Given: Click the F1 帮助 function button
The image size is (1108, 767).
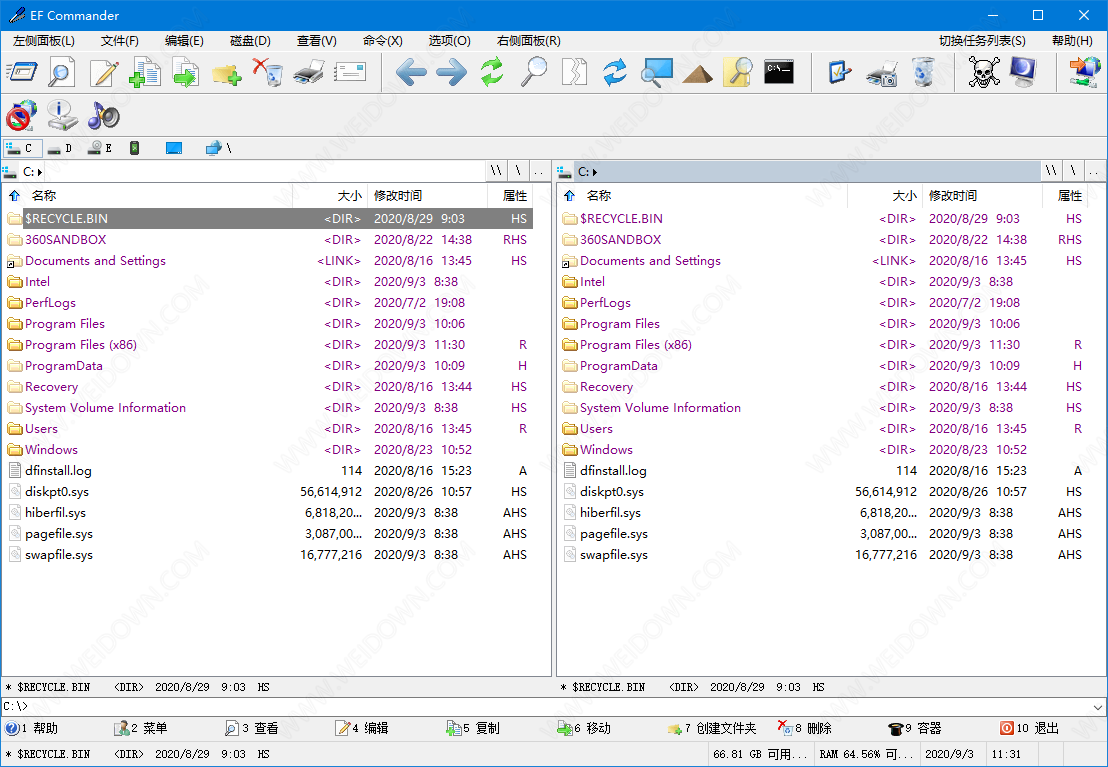Looking at the screenshot, I should point(32,728).
